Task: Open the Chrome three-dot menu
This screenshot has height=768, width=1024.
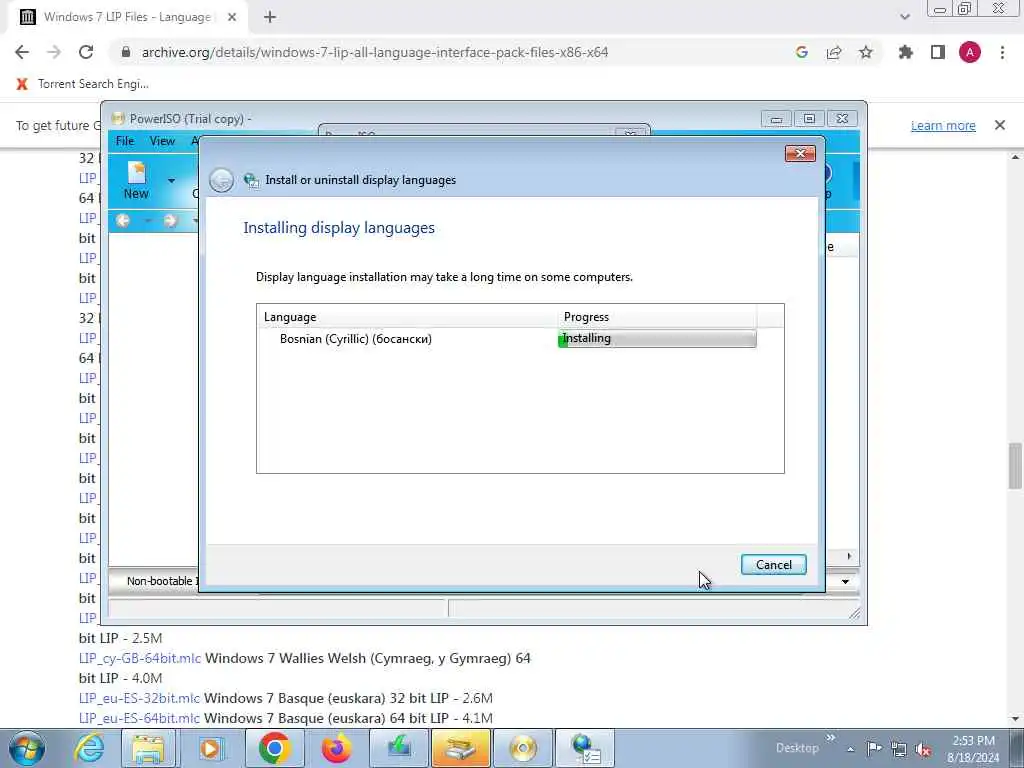Action: [x=1002, y=52]
